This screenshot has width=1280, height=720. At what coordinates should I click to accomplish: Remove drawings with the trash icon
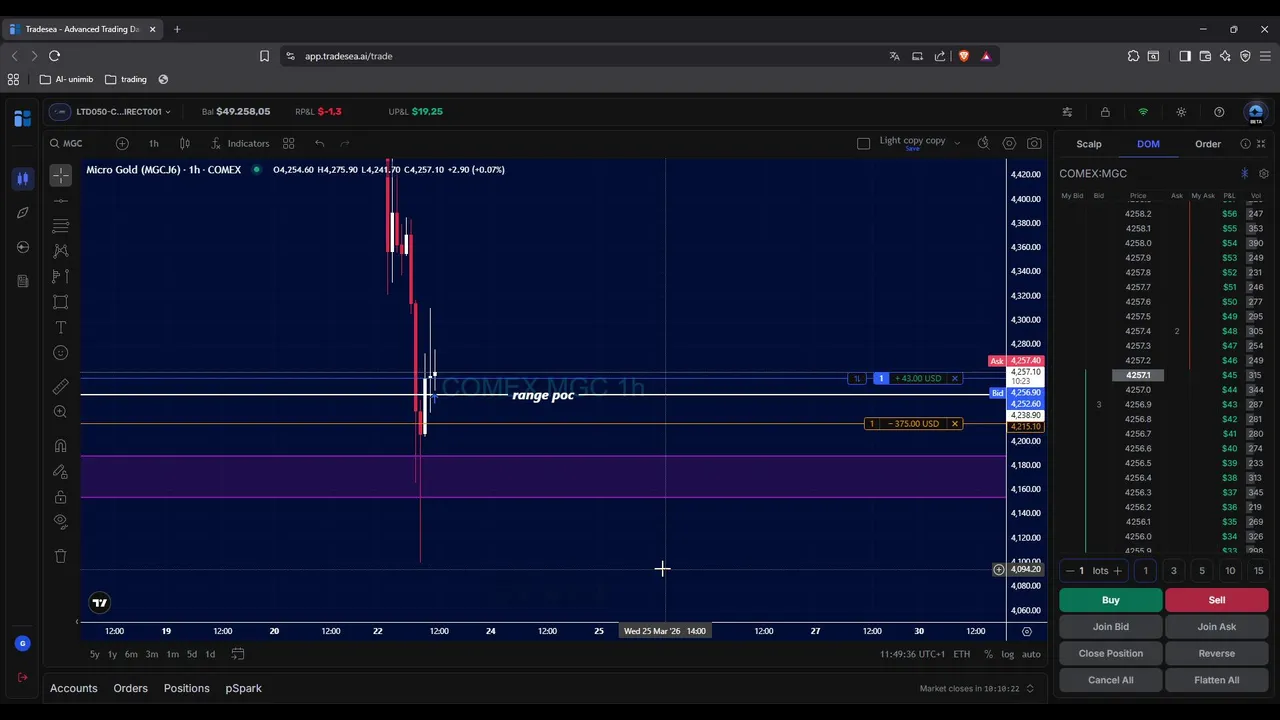60,556
